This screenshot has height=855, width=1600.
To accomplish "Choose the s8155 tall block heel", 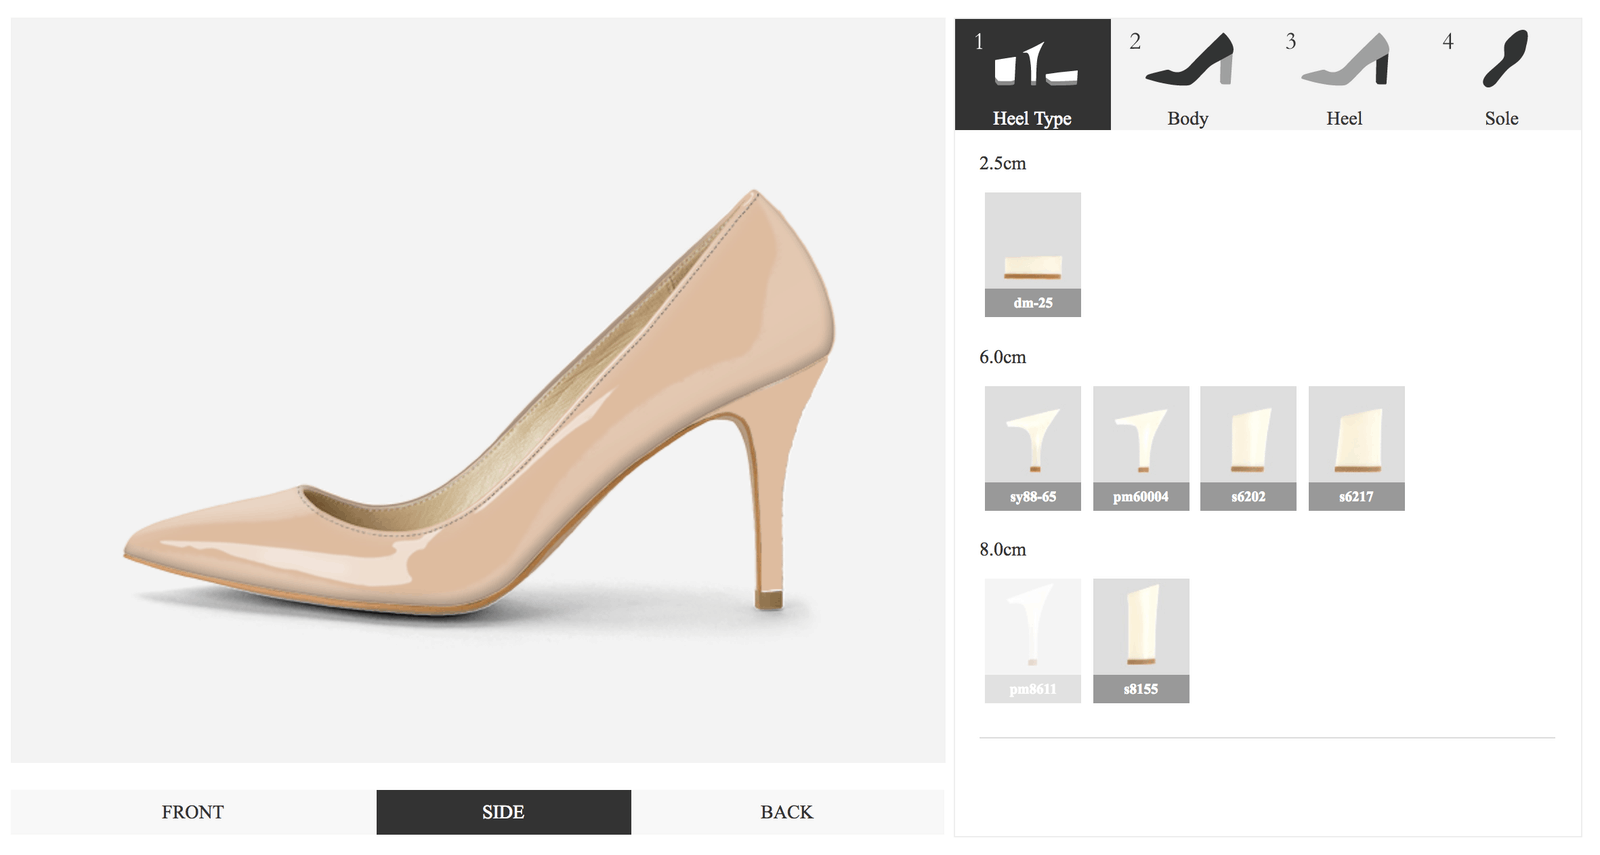I will (x=1140, y=640).
